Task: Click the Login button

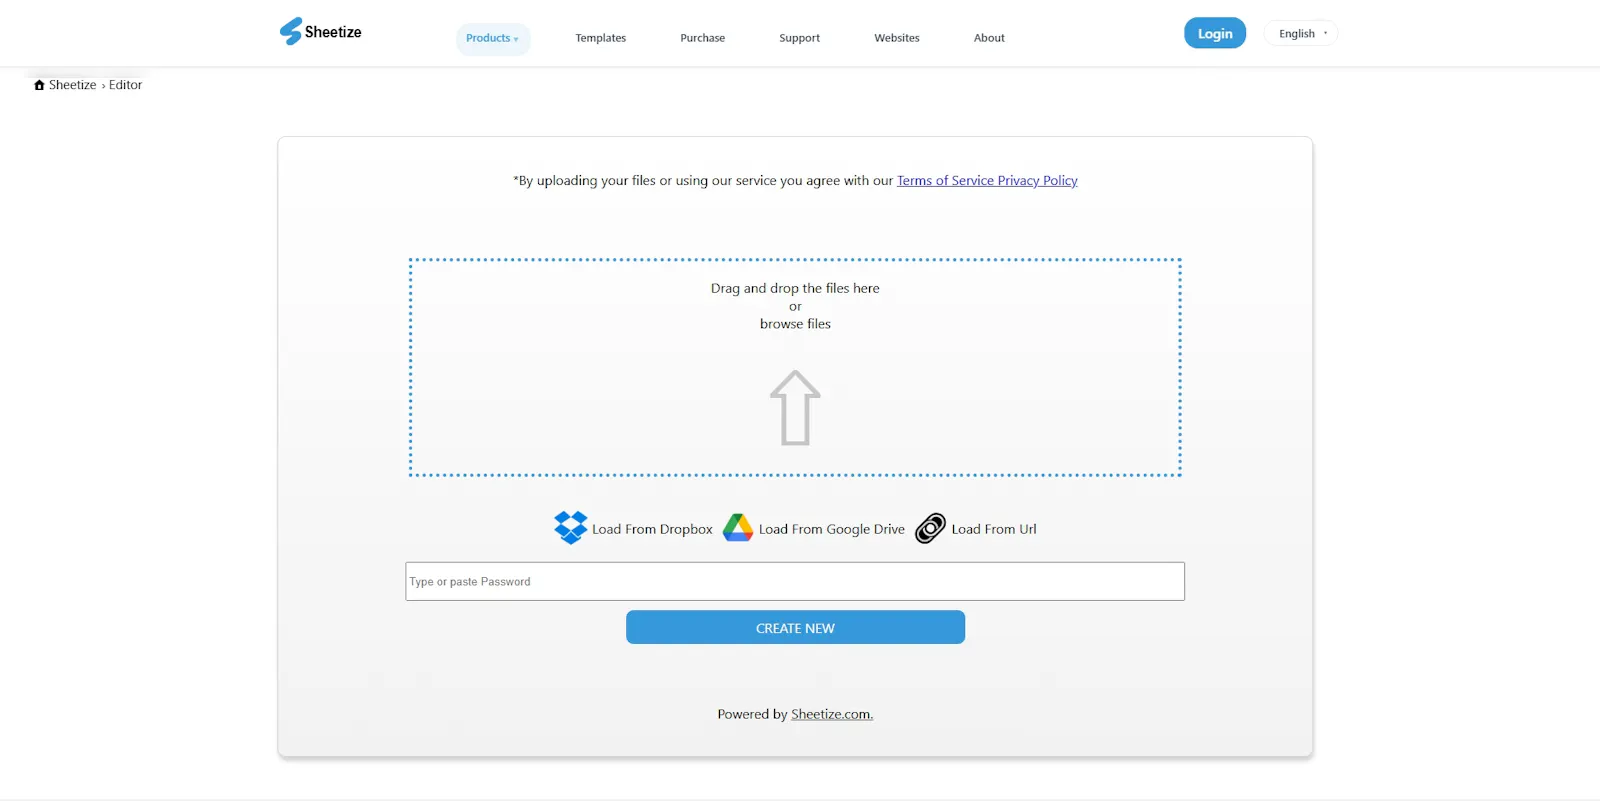Action: pos(1215,33)
